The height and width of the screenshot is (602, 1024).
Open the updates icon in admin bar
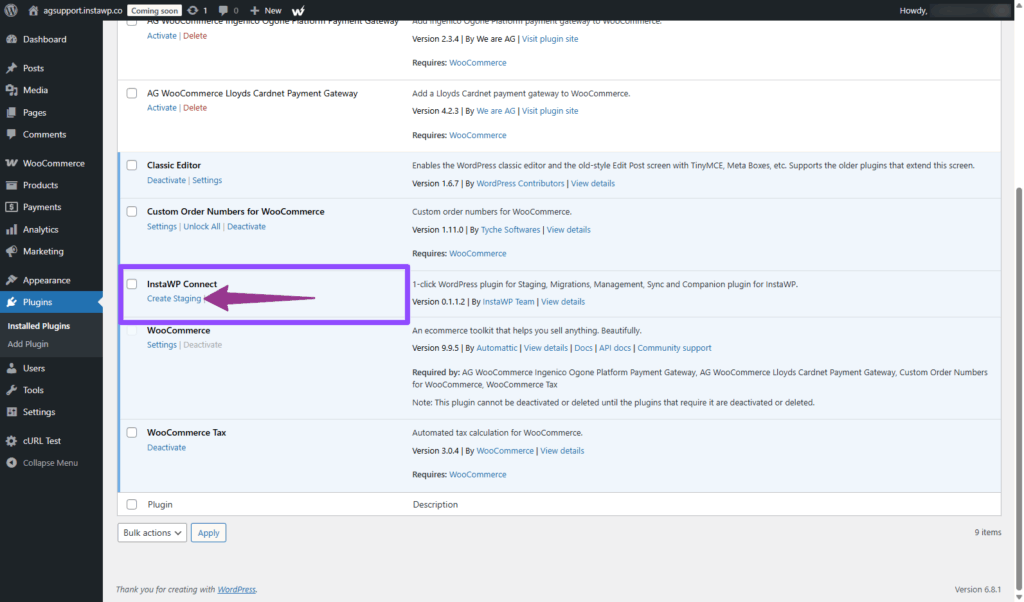(197, 10)
